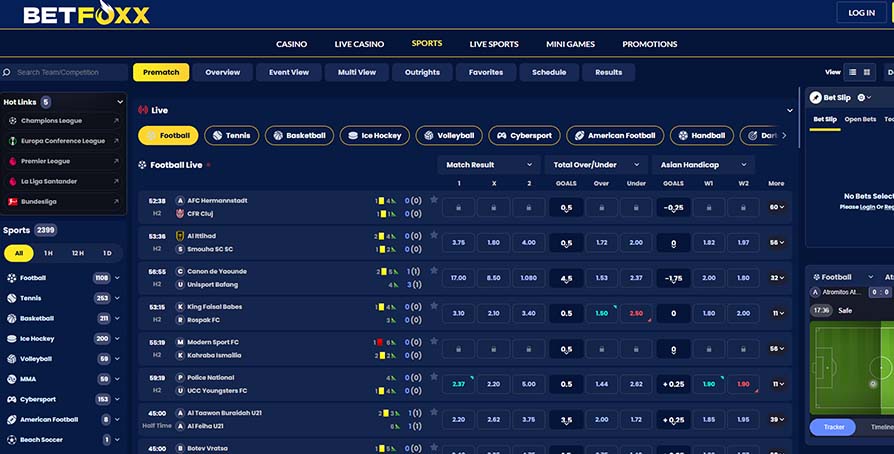Image resolution: width=894 pixels, height=454 pixels.
Task: Click the Login link in bet slip
Action: coord(867,207)
